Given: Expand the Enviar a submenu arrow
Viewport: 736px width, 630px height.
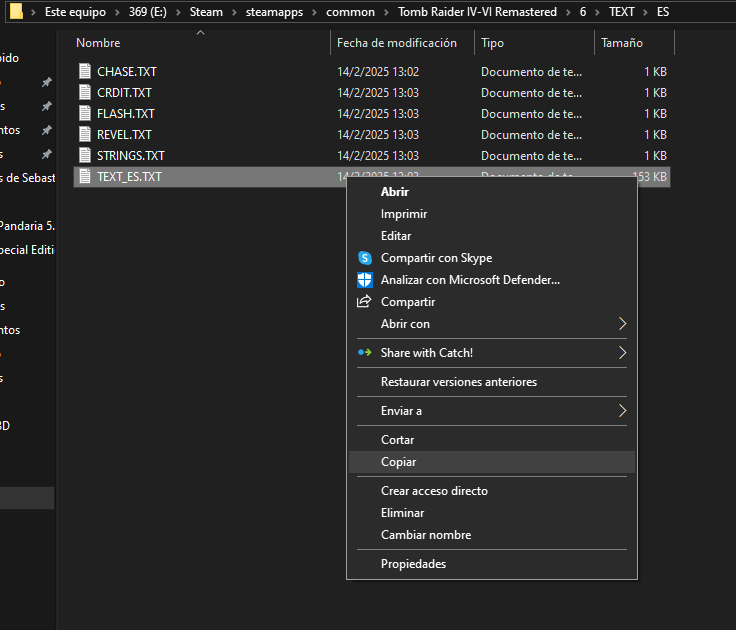Looking at the screenshot, I should coord(622,411).
